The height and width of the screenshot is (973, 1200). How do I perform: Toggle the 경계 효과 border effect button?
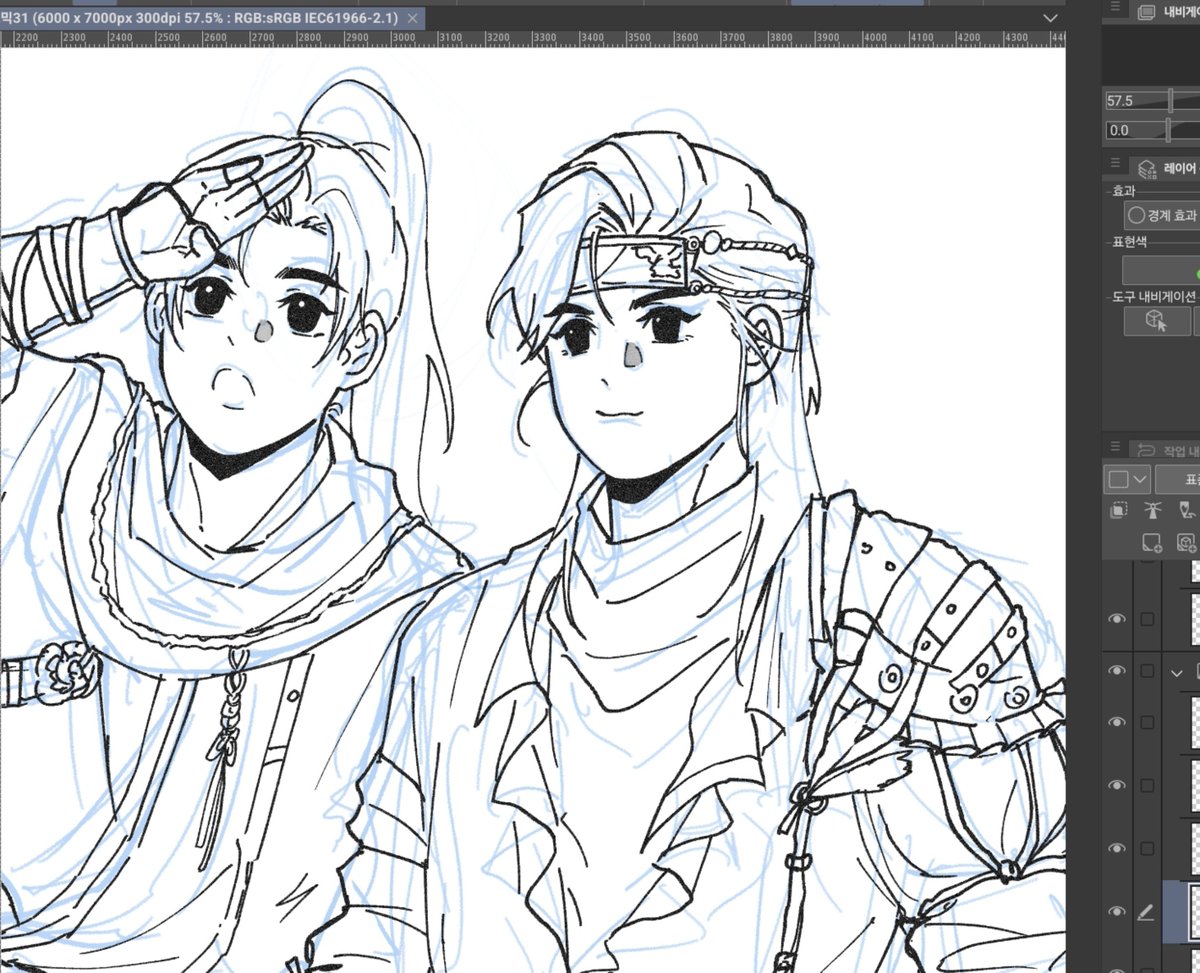1161,214
